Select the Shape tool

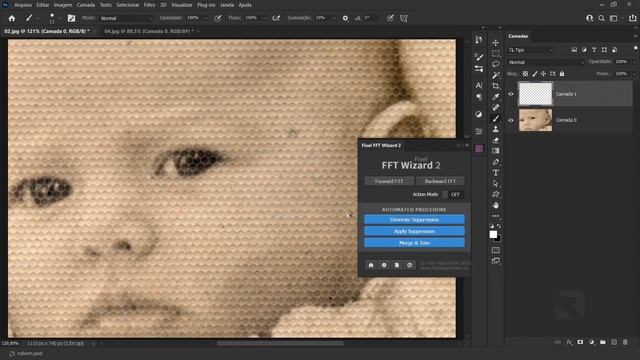pyautogui.click(x=496, y=194)
